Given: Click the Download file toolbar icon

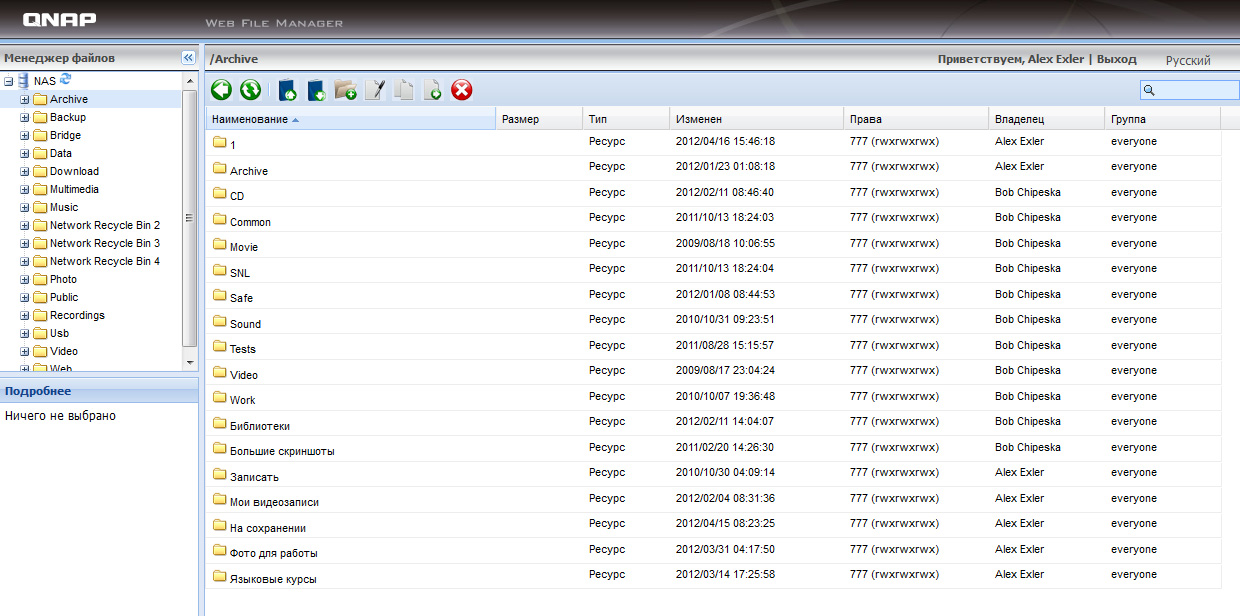Looking at the screenshot, I should coord(317,90).
